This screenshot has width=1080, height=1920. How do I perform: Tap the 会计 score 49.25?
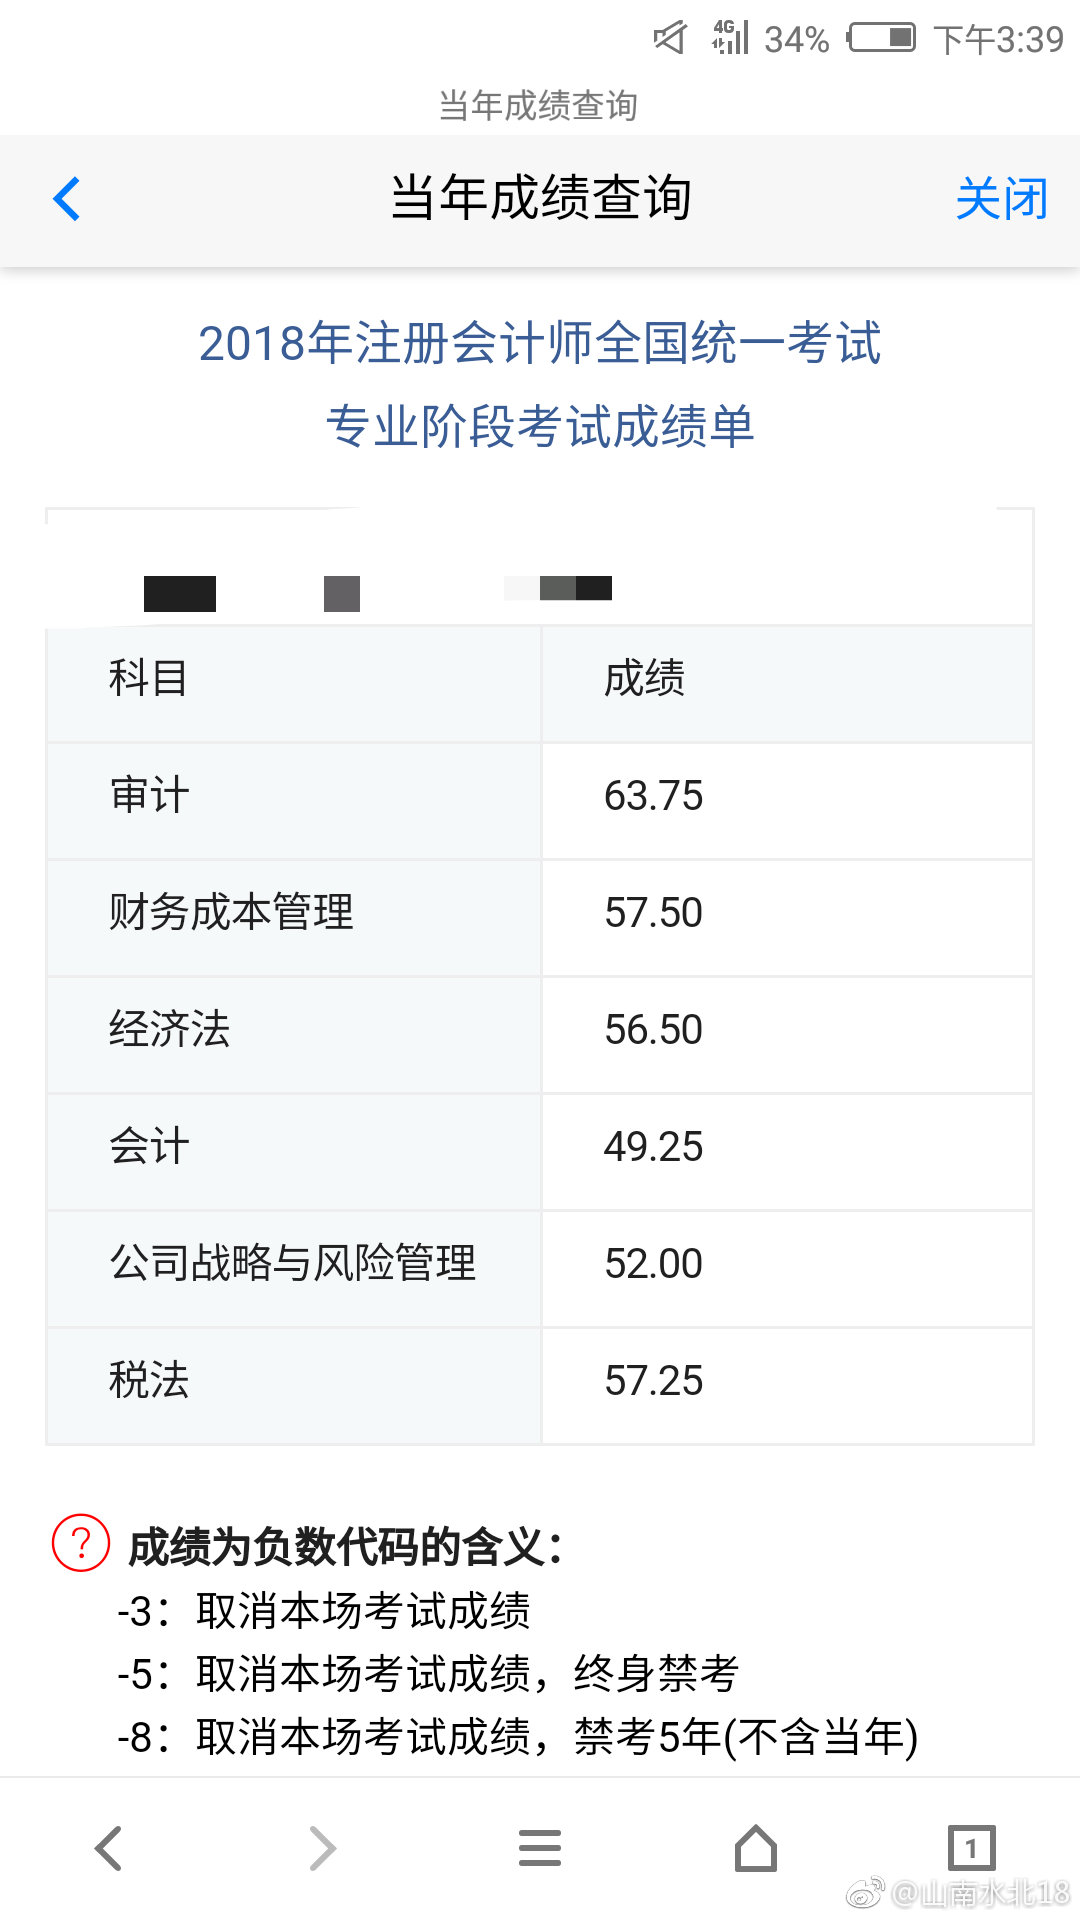[x=653, y=1147]
